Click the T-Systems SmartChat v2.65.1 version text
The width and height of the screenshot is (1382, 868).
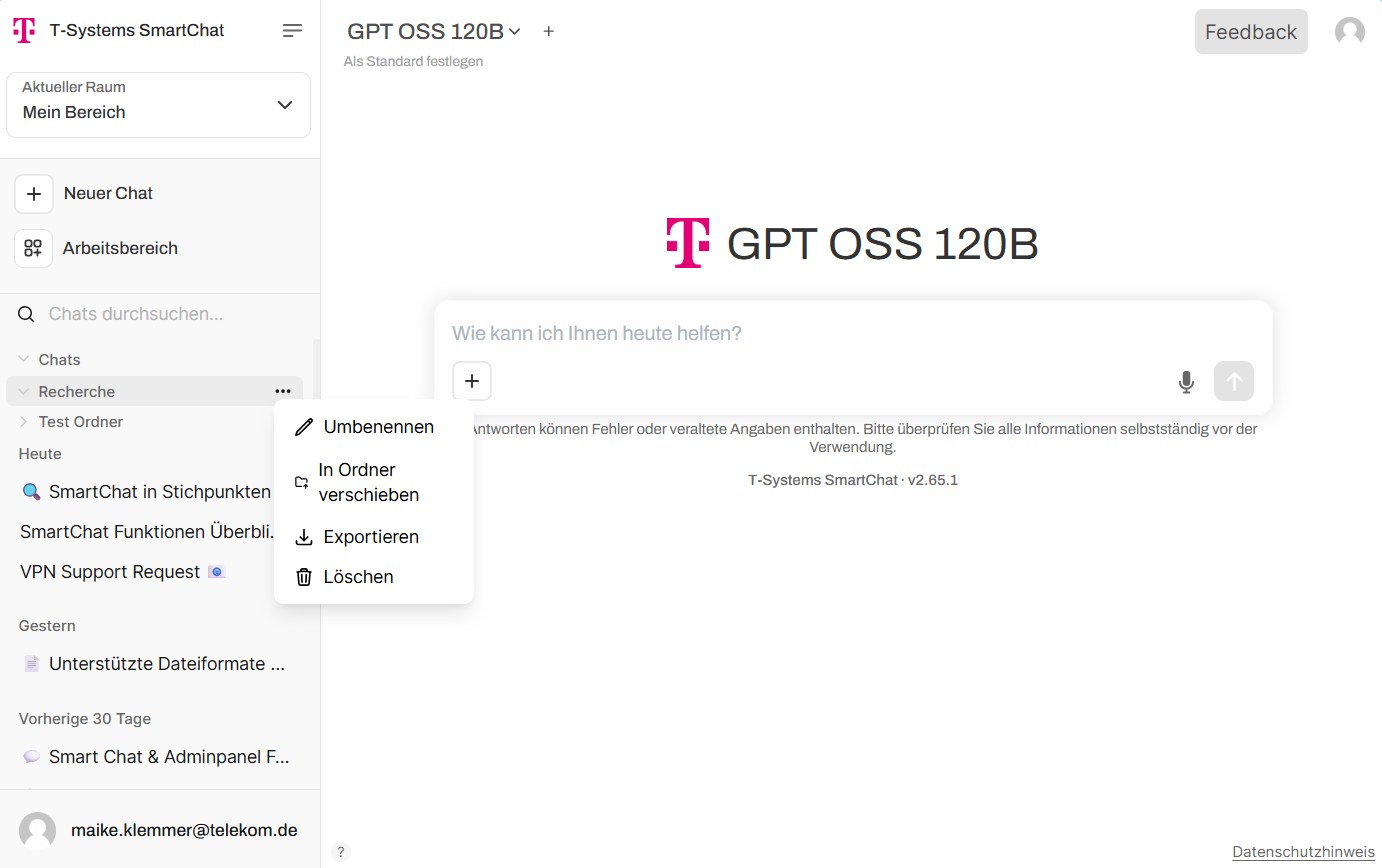coord(853,480)
